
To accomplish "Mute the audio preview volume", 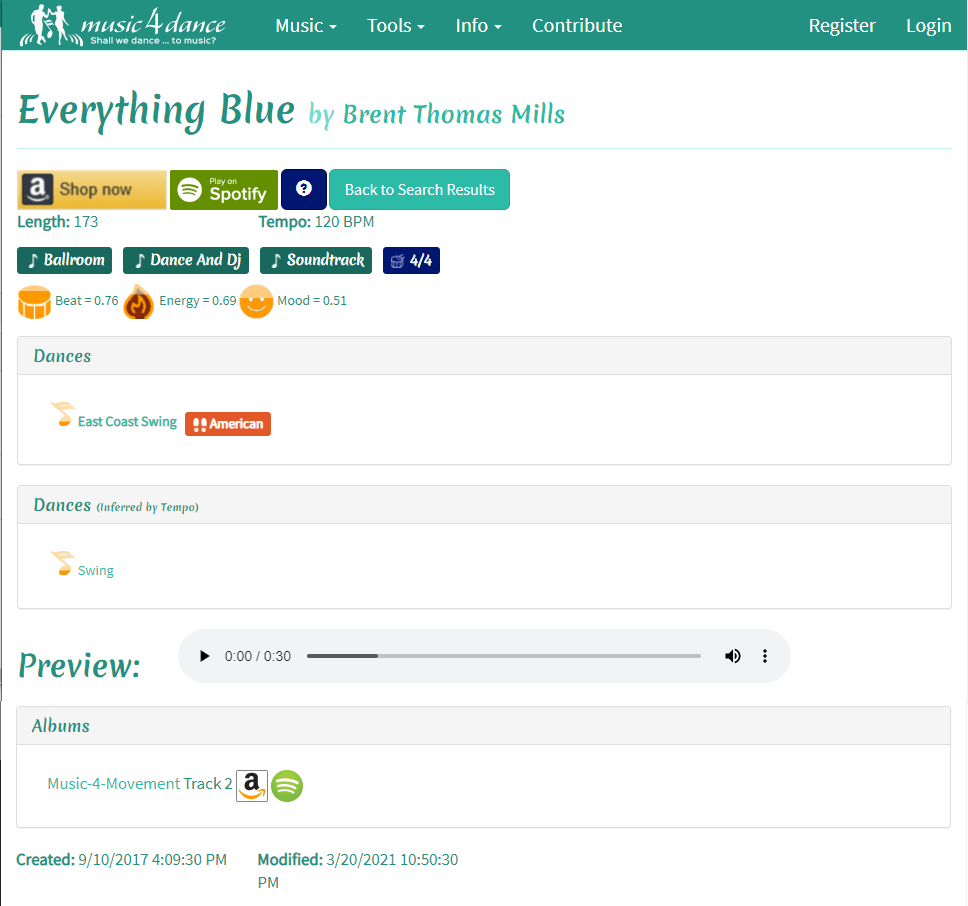I will [733, 656].
